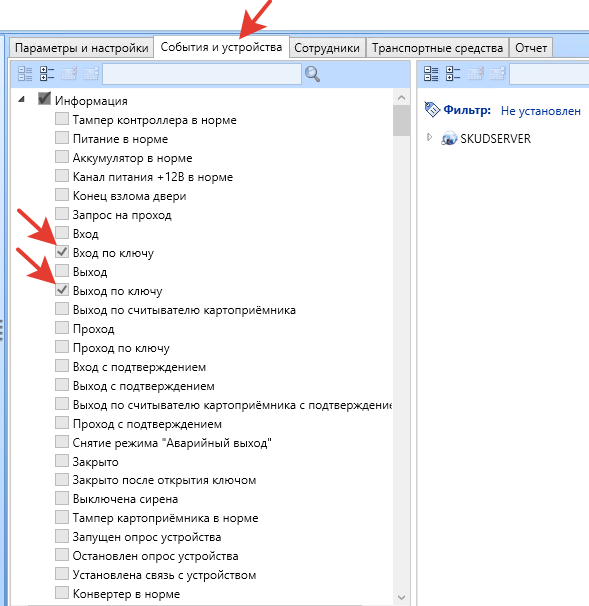The width and height of the screenshot is (589, 606).
Task: Enable the 'Проход по ключу' checkbox
Action: point(62,347)
